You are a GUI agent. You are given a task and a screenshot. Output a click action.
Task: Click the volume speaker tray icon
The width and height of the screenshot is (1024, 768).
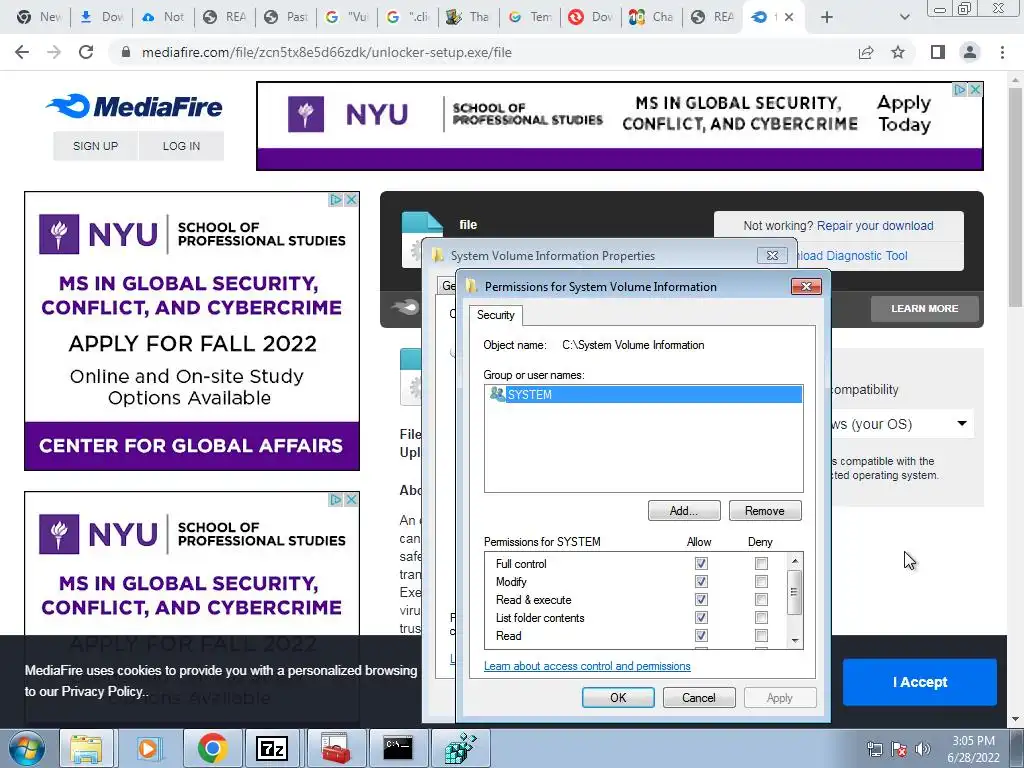coord(923,749)
